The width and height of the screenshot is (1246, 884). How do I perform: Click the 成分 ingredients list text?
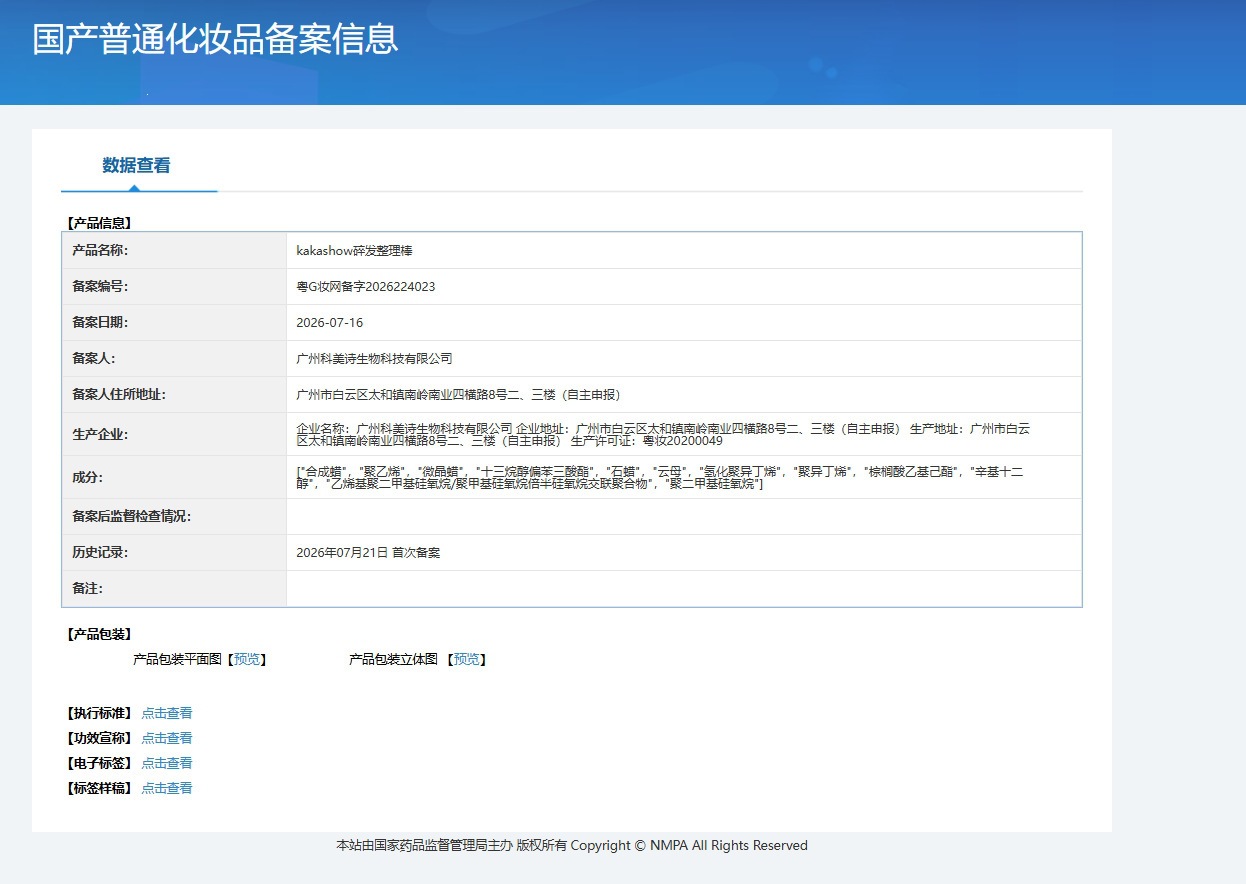(x=660, y=477)
